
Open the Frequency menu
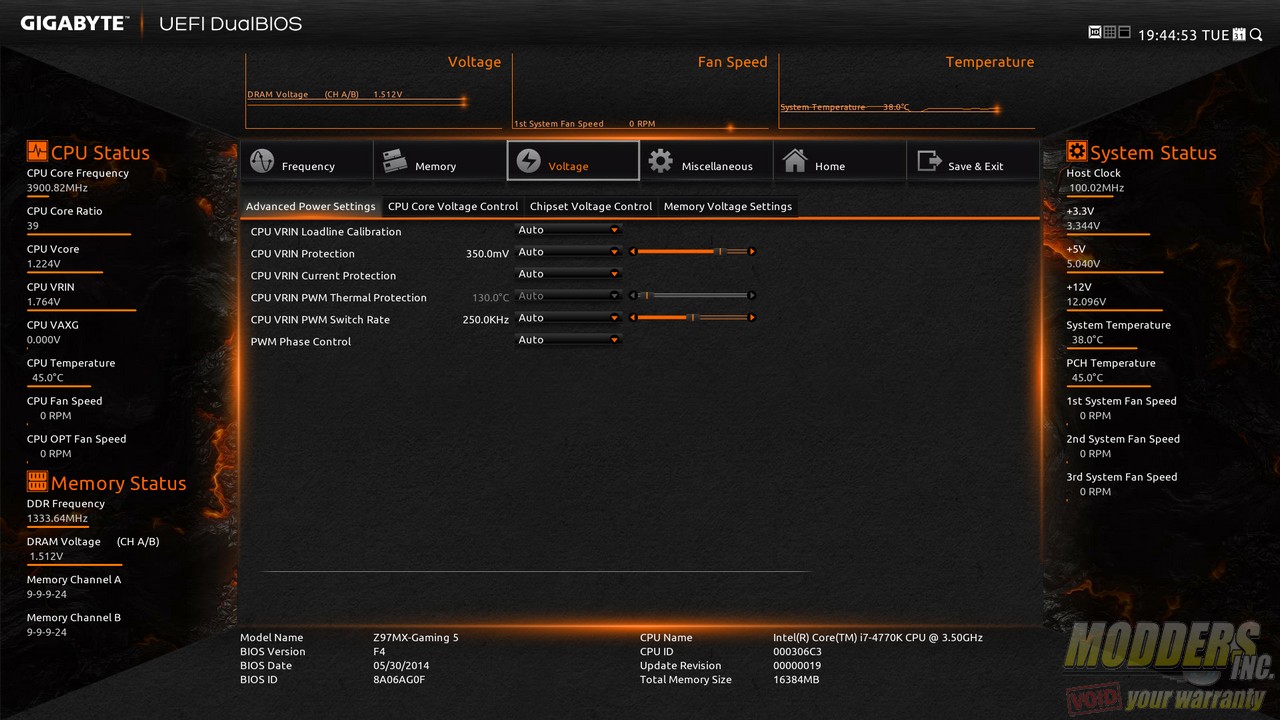coord(306,161)
